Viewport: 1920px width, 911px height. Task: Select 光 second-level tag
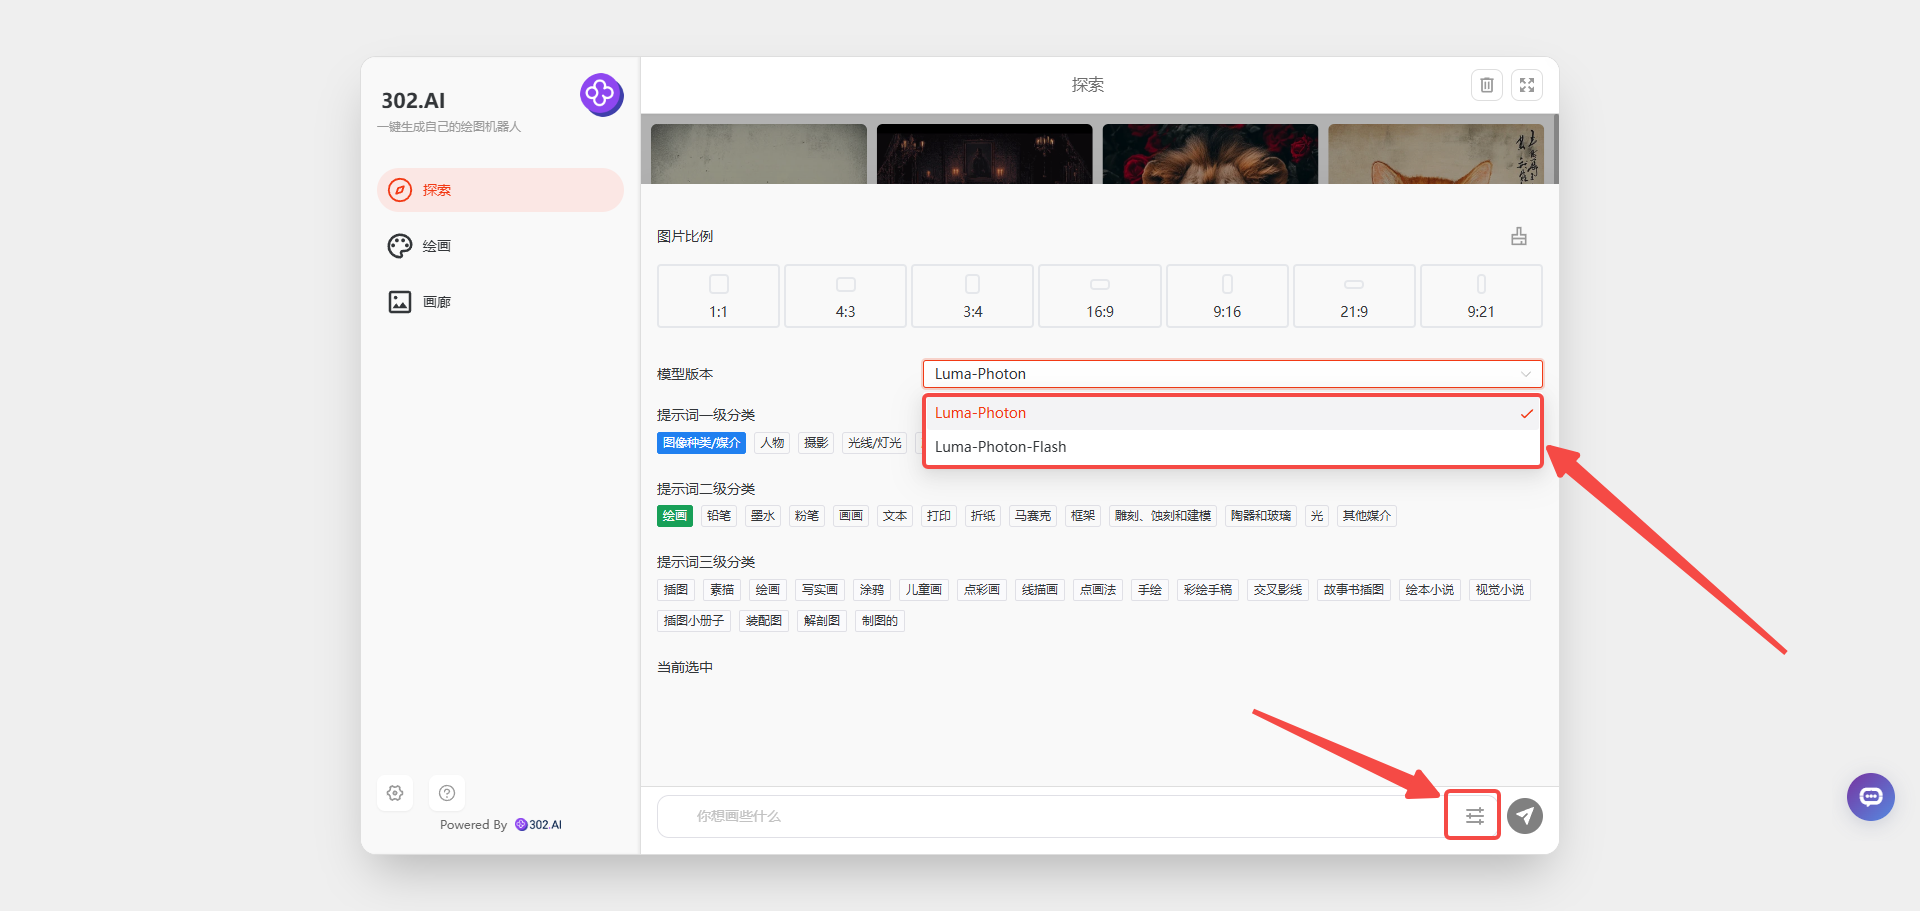(x=1317, y=516)
